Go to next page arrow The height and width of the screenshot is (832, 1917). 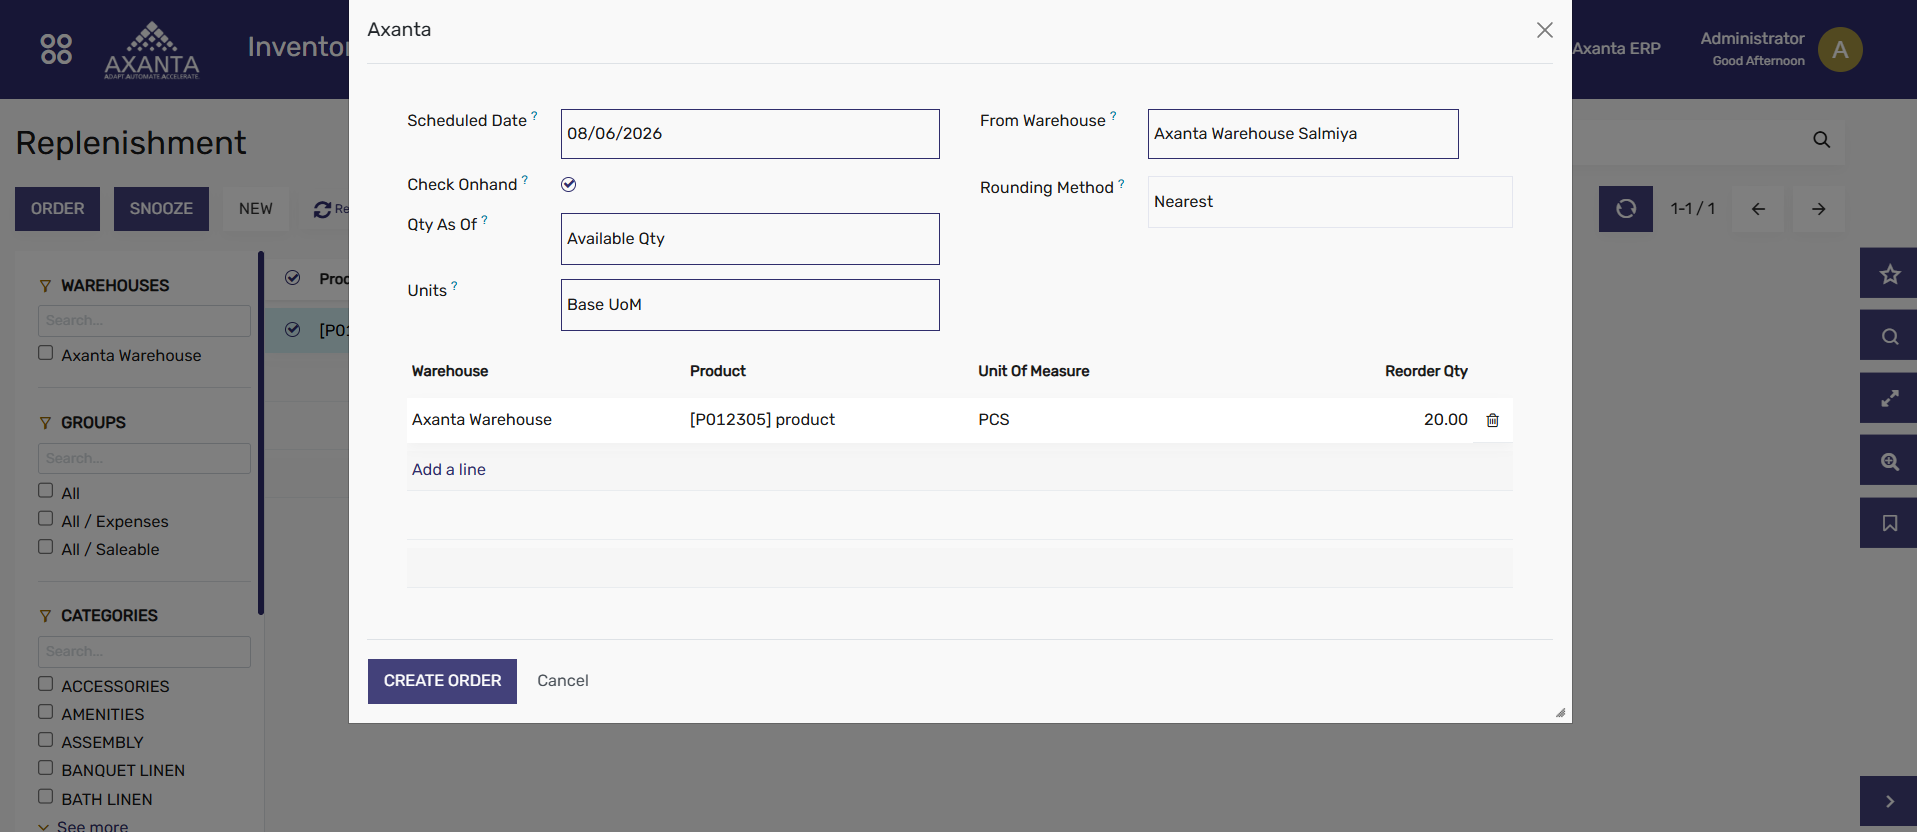point(1818,209)
